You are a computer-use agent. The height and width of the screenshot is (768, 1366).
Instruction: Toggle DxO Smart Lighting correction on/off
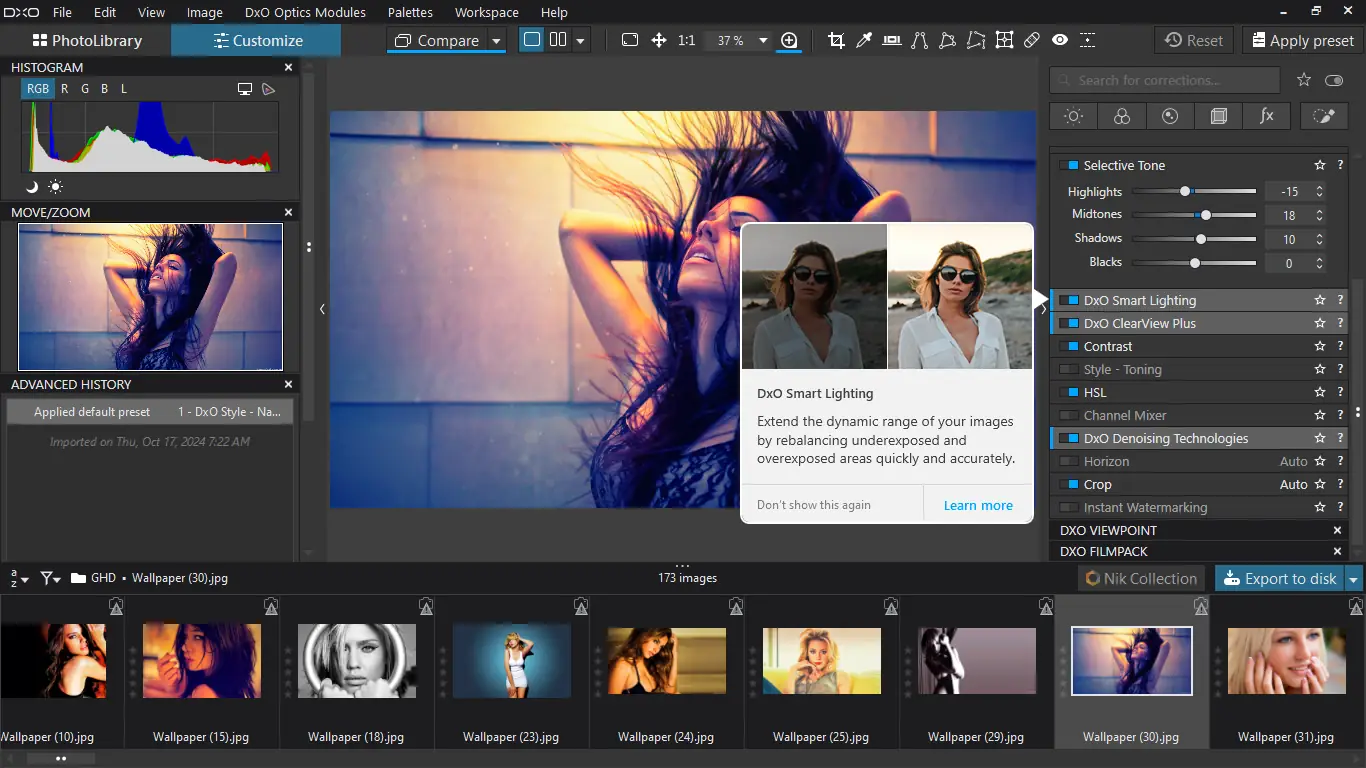coord(1068,300)
